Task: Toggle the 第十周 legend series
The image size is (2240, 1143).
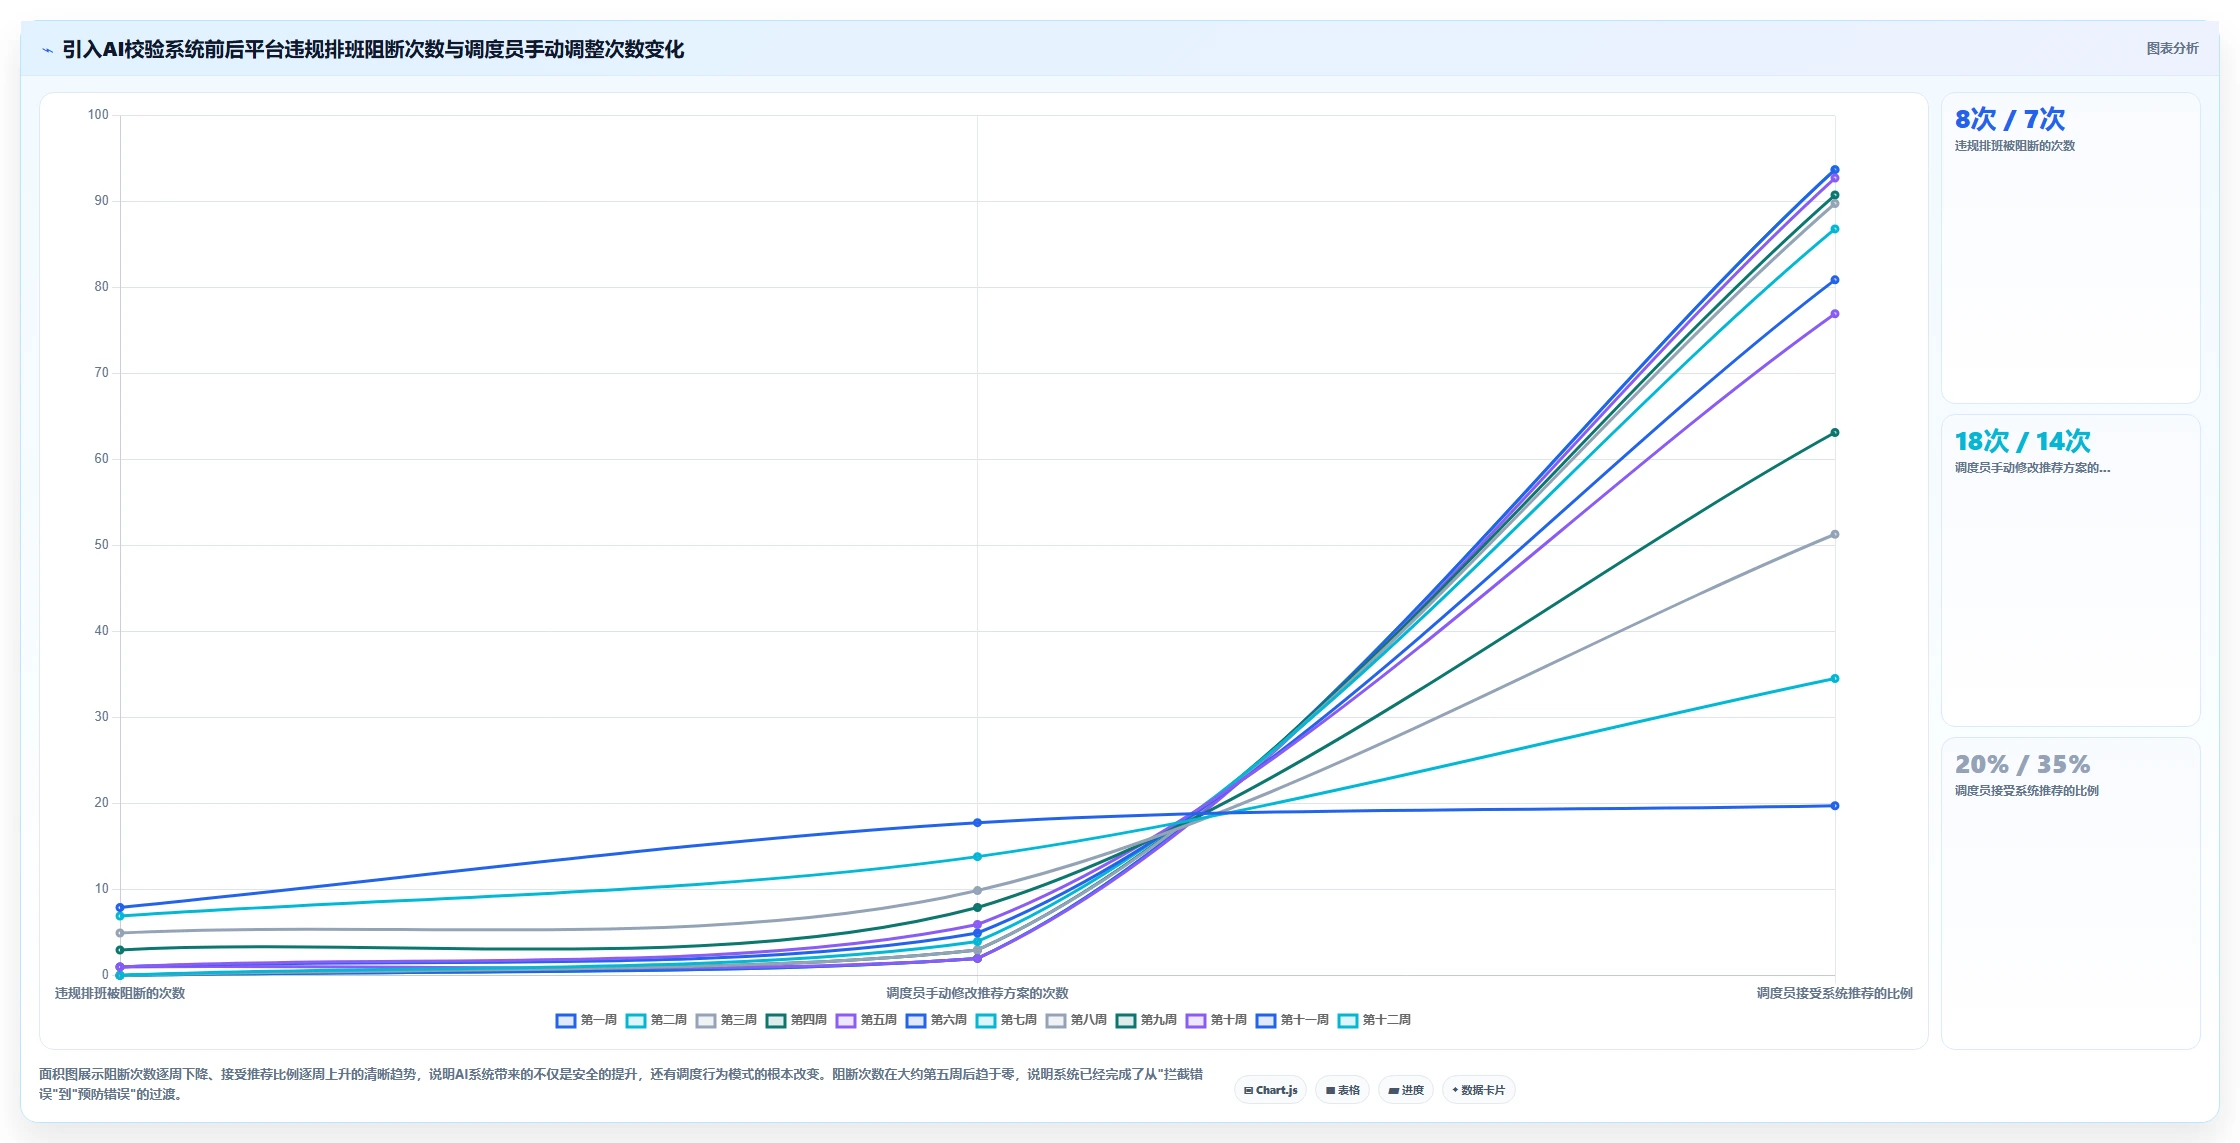Action: 1216,1020
